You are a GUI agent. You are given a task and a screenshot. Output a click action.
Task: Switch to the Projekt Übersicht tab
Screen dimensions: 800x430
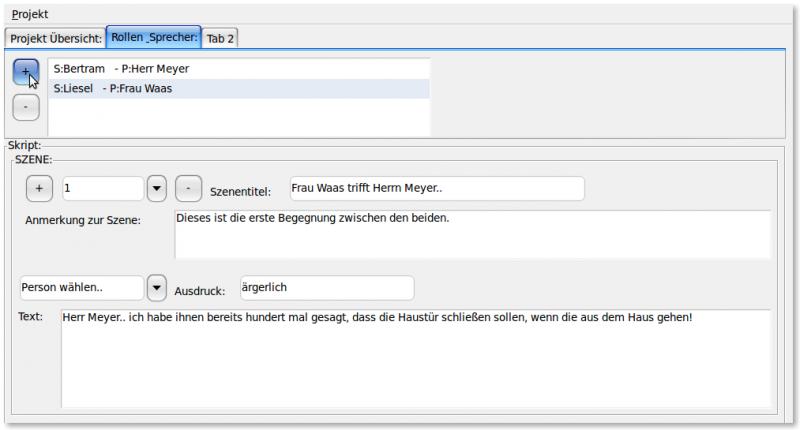click(56, 38)
